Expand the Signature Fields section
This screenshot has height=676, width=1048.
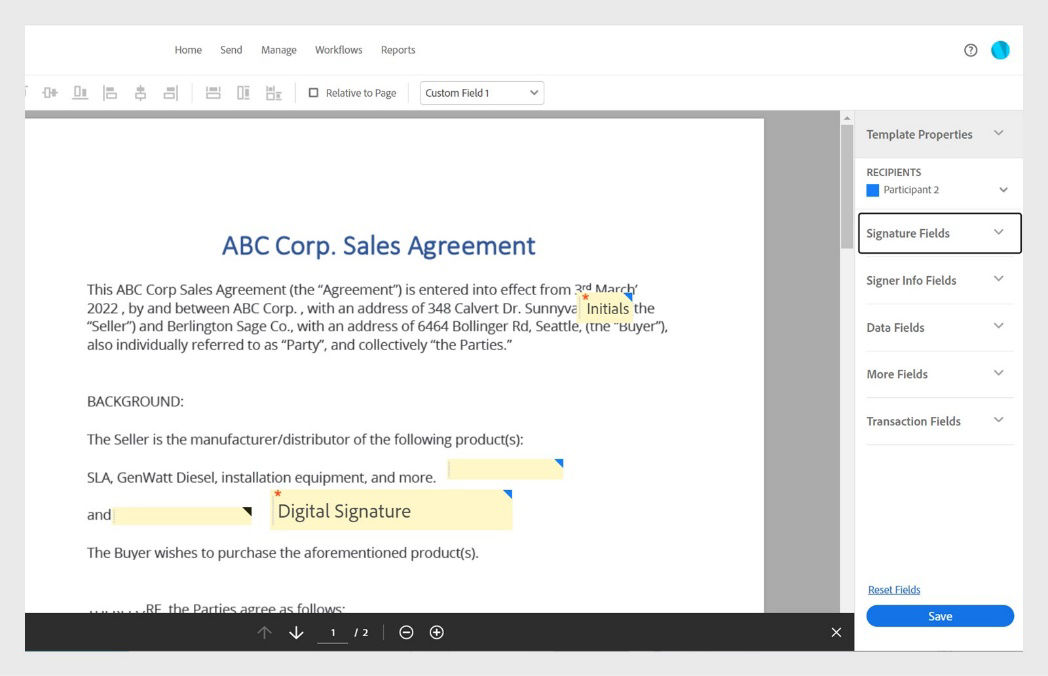pyautogui.click(x=938, y=233)
